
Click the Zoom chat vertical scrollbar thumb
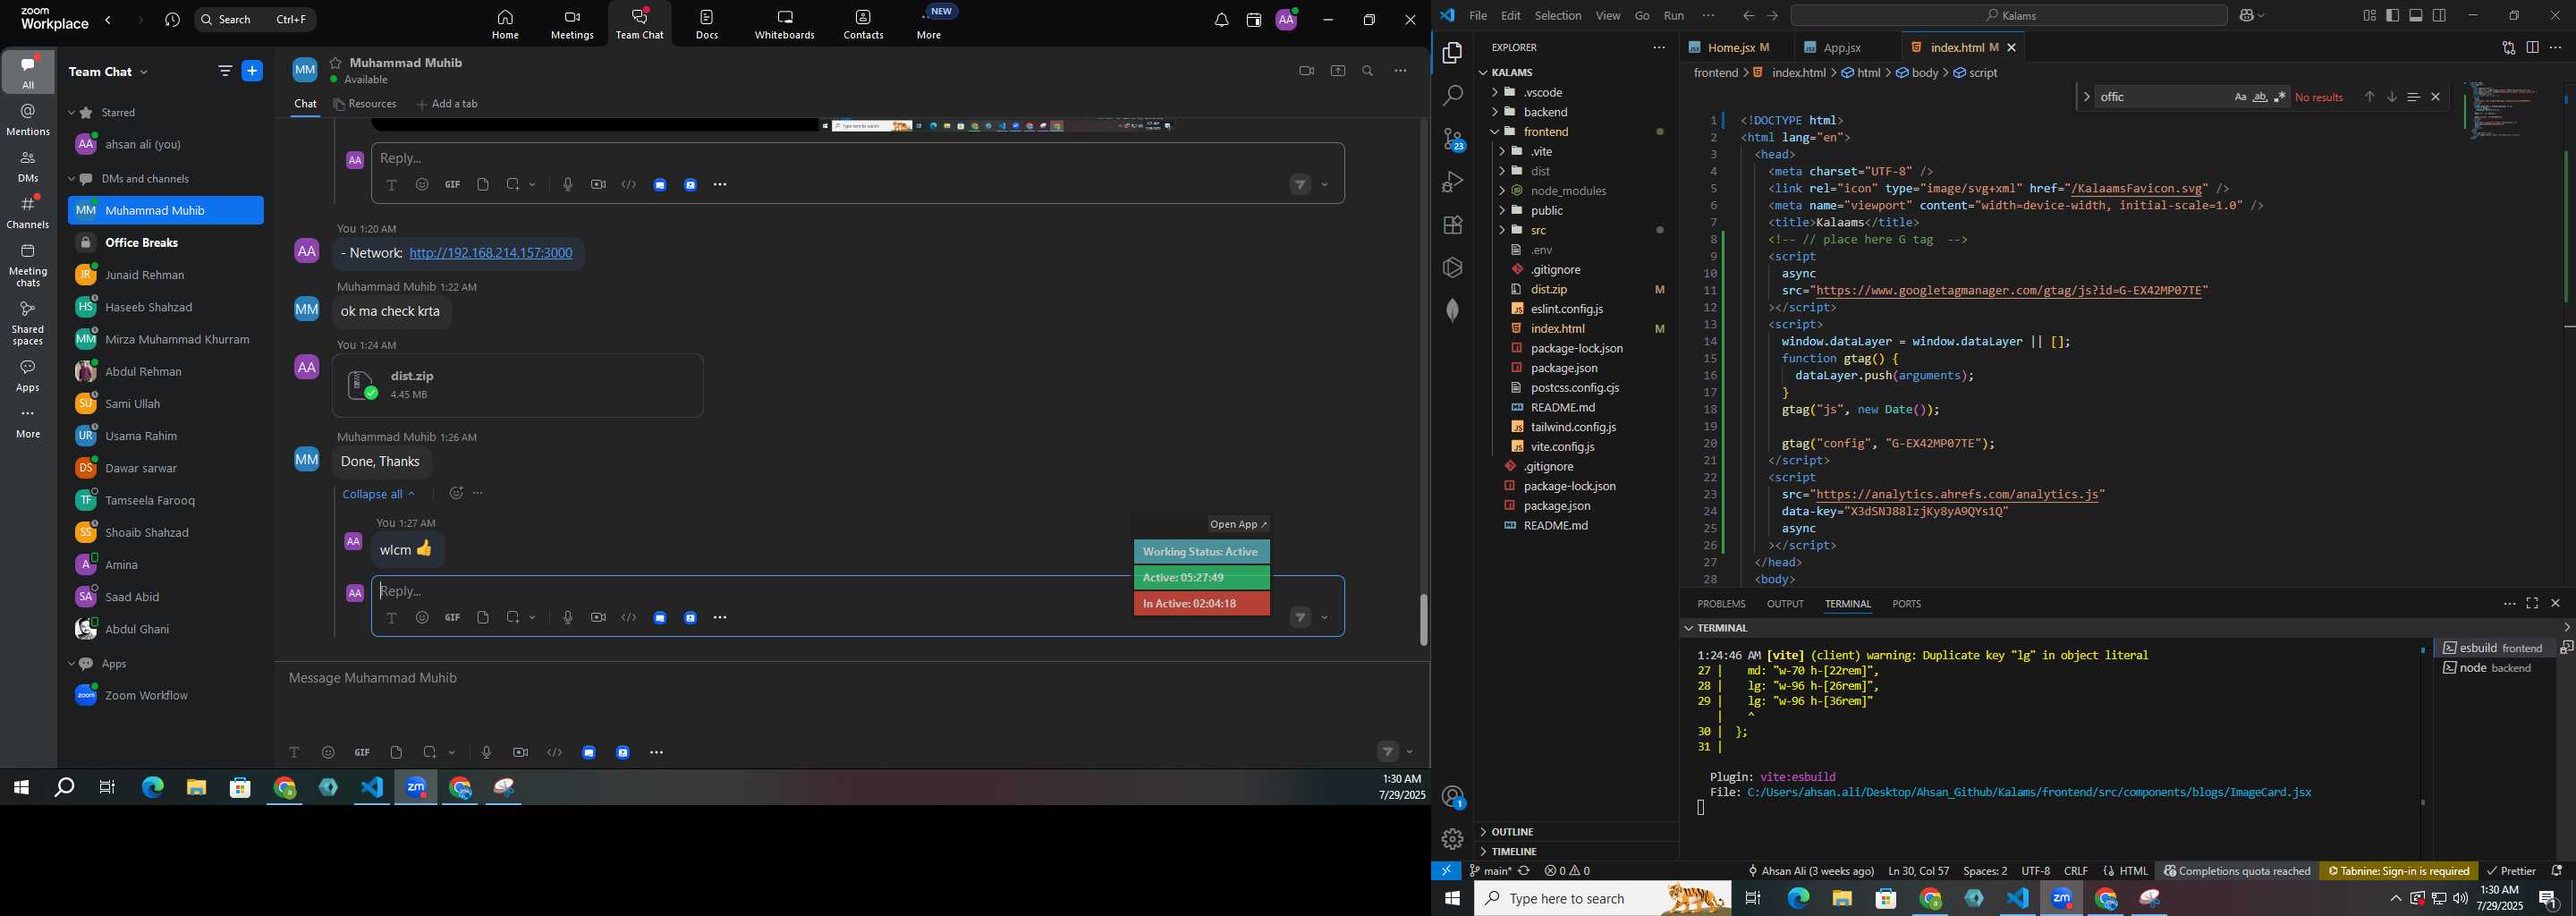click(1423, 620)
